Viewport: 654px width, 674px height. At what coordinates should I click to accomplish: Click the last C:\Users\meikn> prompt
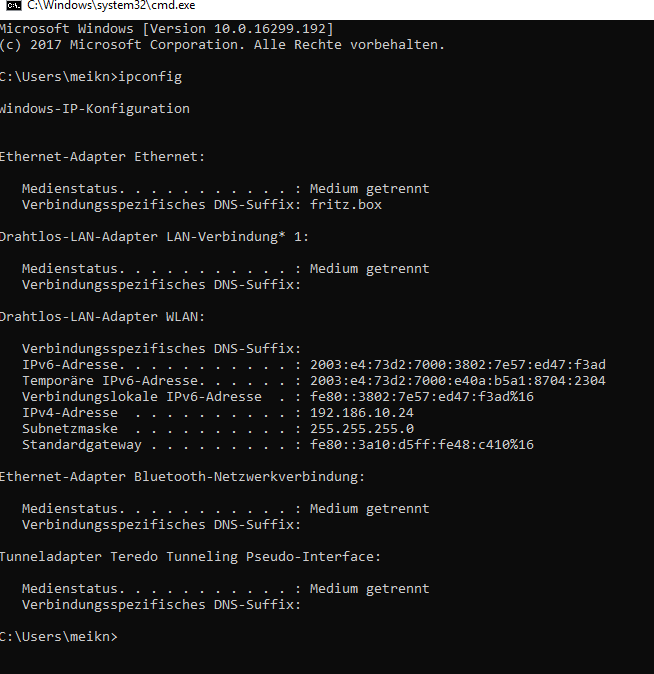58,637
